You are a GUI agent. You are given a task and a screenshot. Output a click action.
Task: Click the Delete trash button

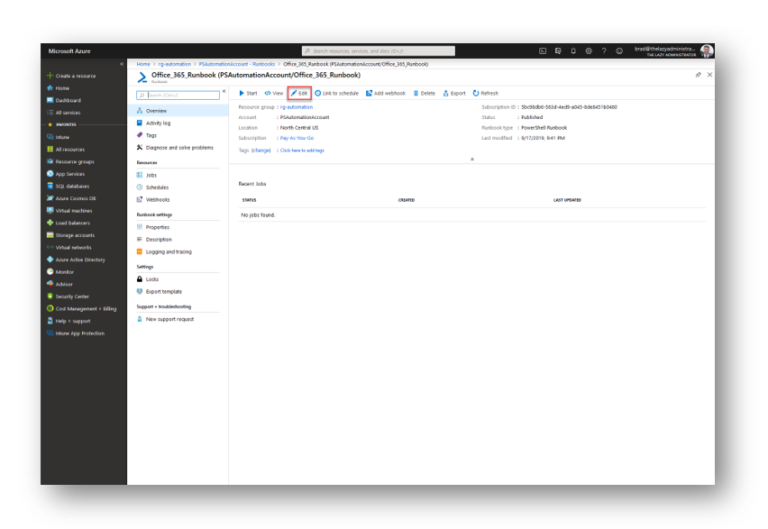424,93
